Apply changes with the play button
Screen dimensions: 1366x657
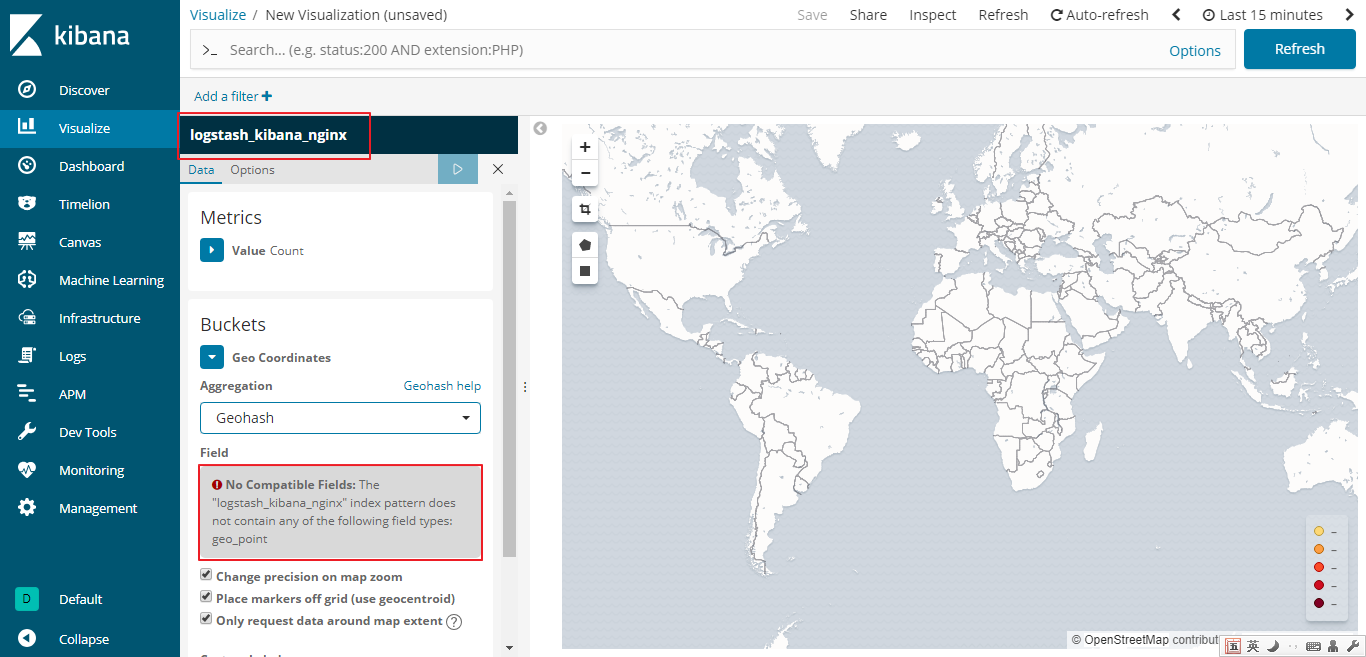(x=458, y=169)
